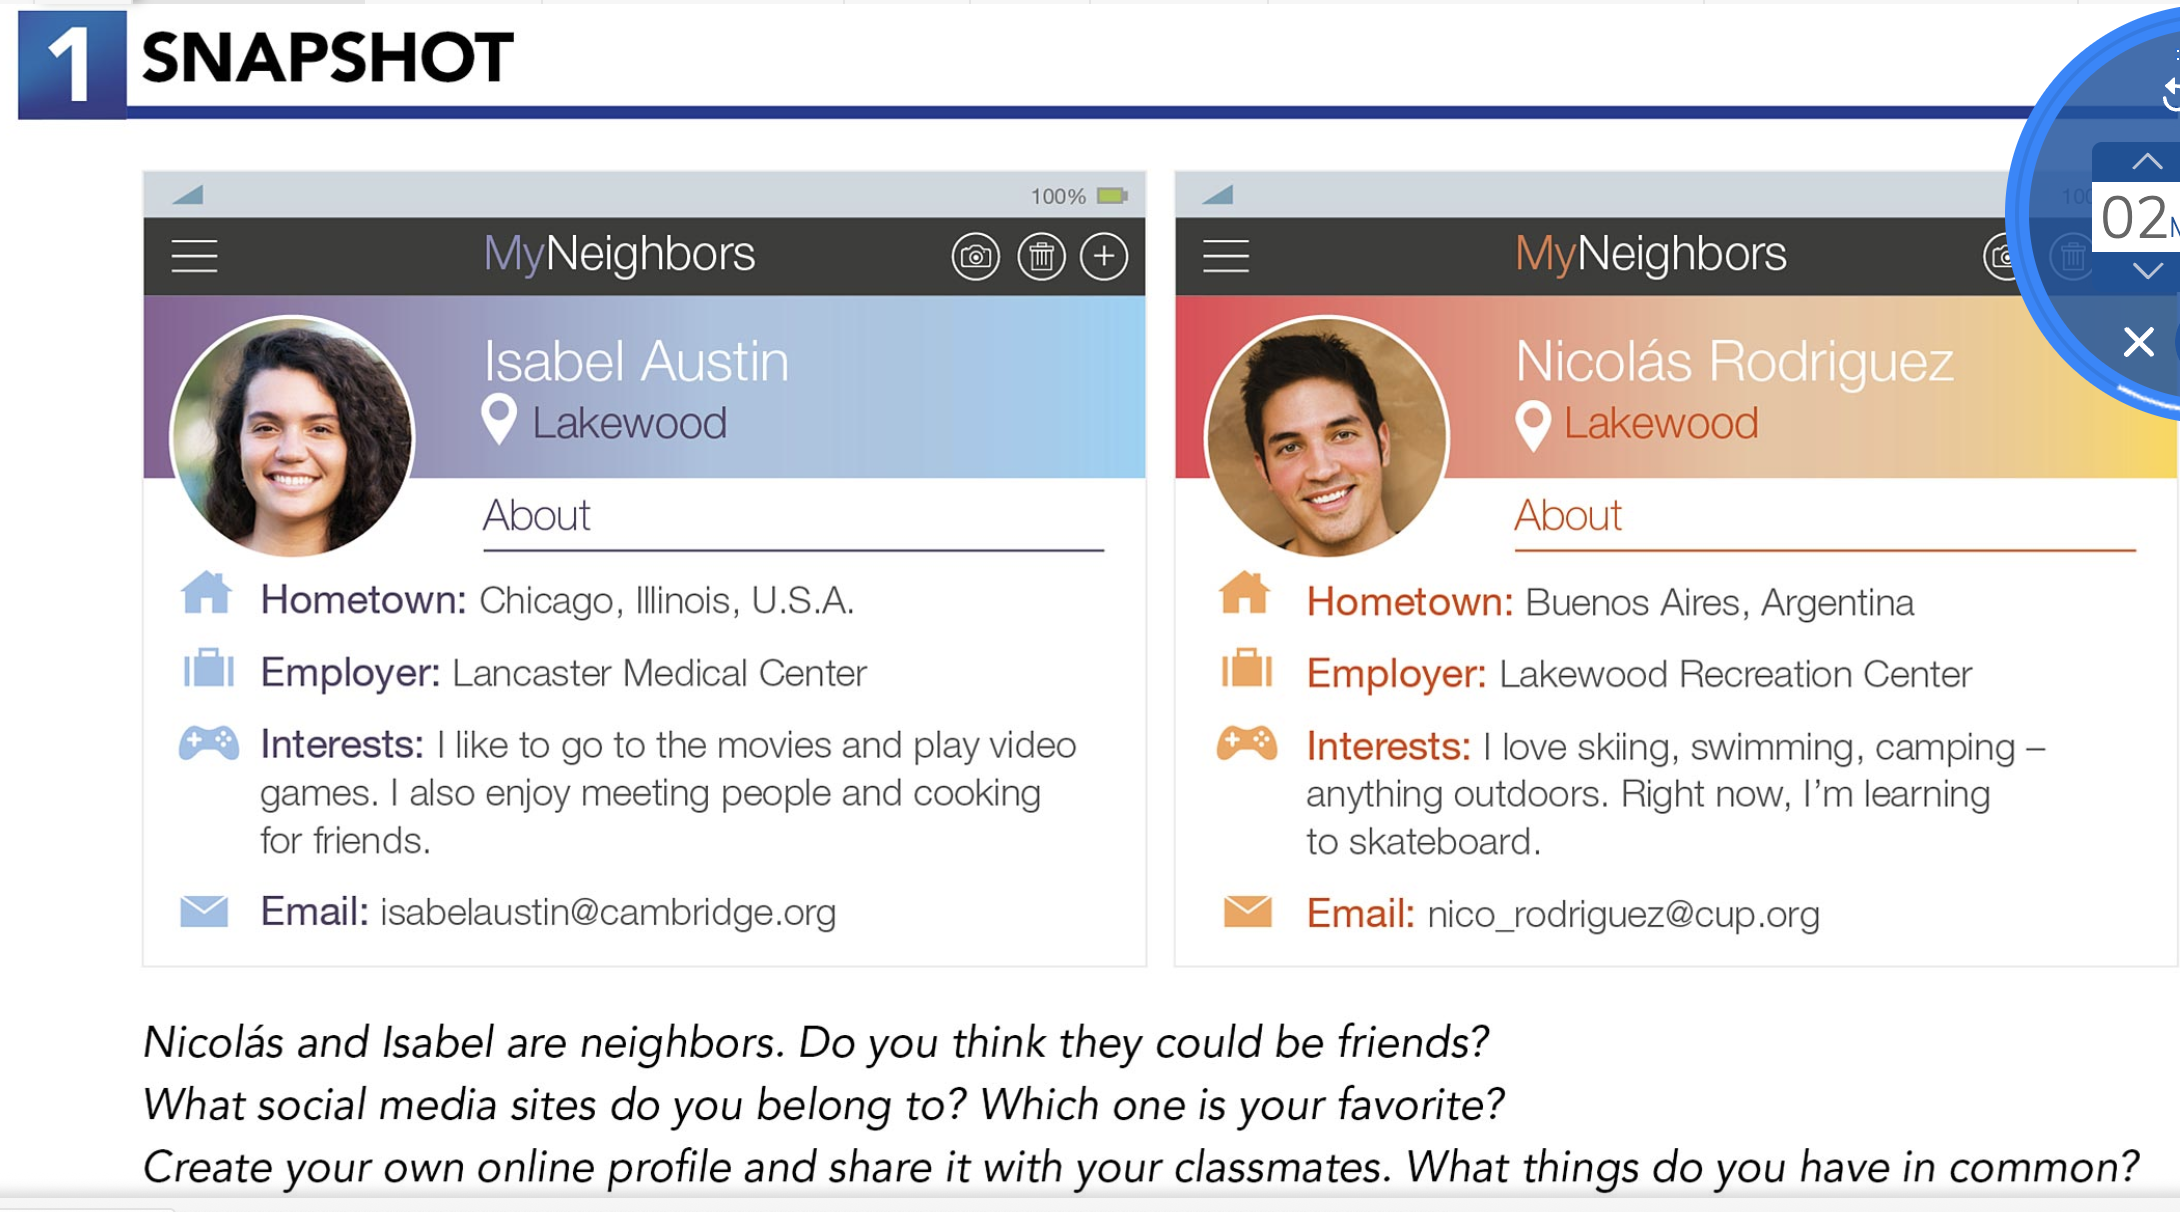Screen dimensions: 2180x1212
Task: Click Lakewood location under Isabel Austin
Action: pyautogui.click(x=629, y=423)
